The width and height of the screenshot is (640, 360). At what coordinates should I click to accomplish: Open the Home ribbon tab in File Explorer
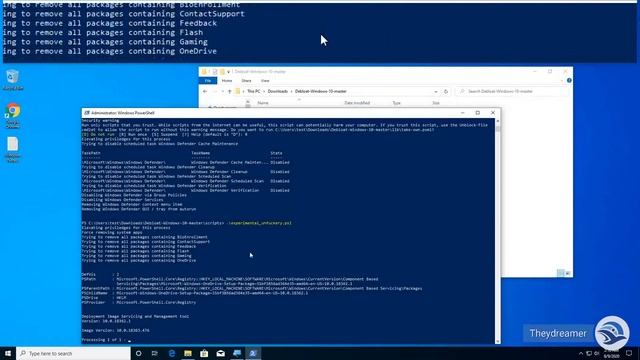tap(227, 81)
